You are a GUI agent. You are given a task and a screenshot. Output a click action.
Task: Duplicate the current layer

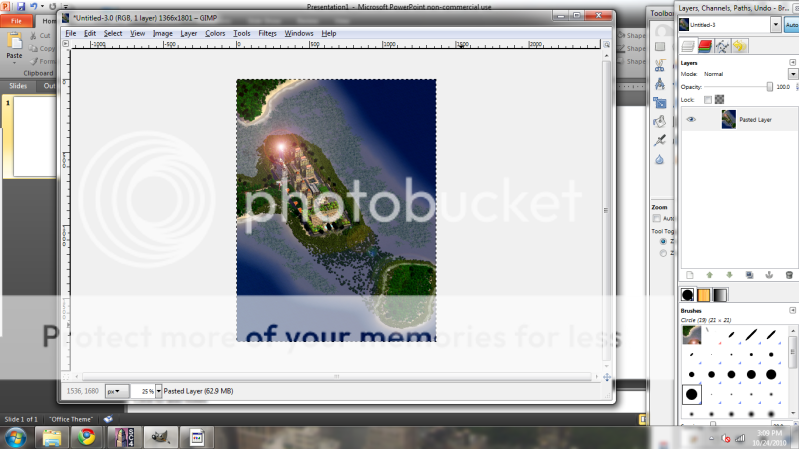[749, 275]
